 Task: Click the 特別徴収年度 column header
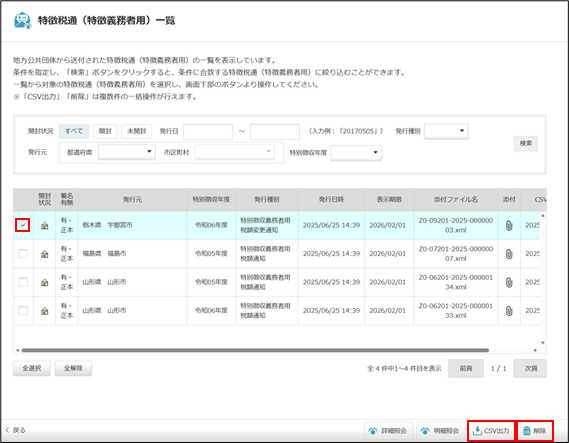211,200
